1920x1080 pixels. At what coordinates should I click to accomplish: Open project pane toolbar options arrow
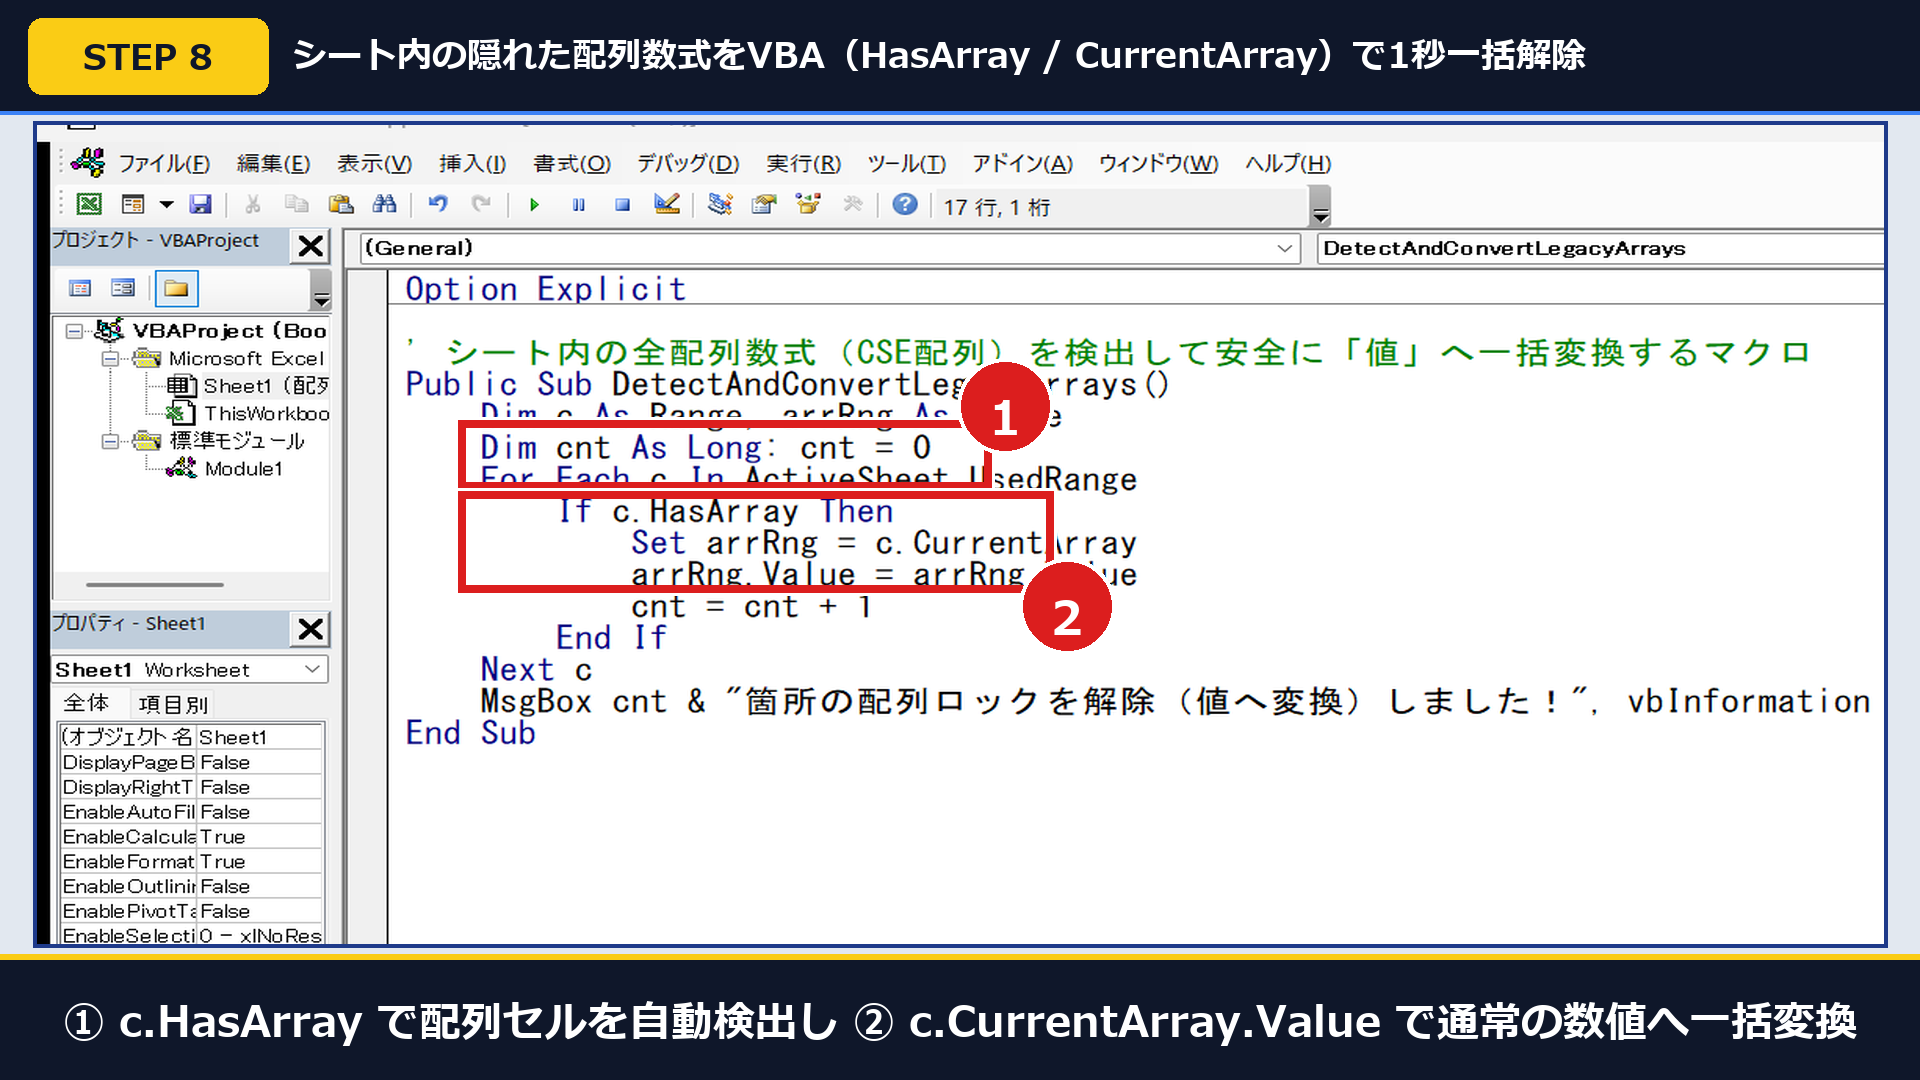tap(320, 290)
